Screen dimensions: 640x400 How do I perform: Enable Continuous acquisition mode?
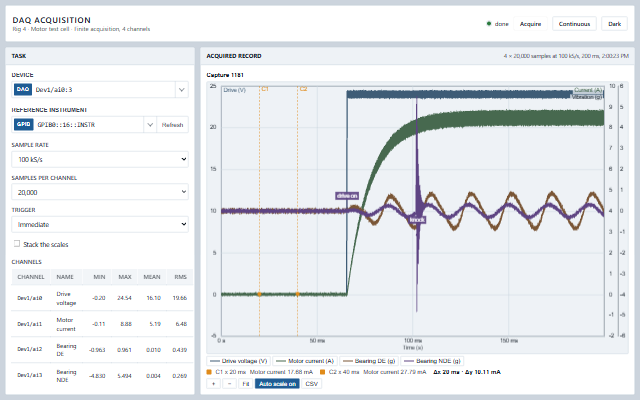[574, 24]
